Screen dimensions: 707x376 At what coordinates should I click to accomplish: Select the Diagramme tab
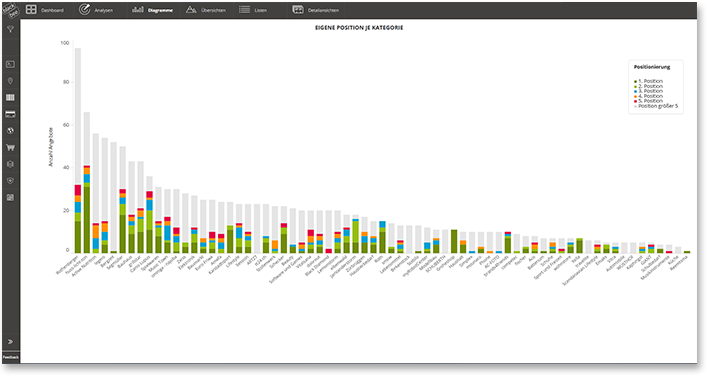click(x=152, y=10)
